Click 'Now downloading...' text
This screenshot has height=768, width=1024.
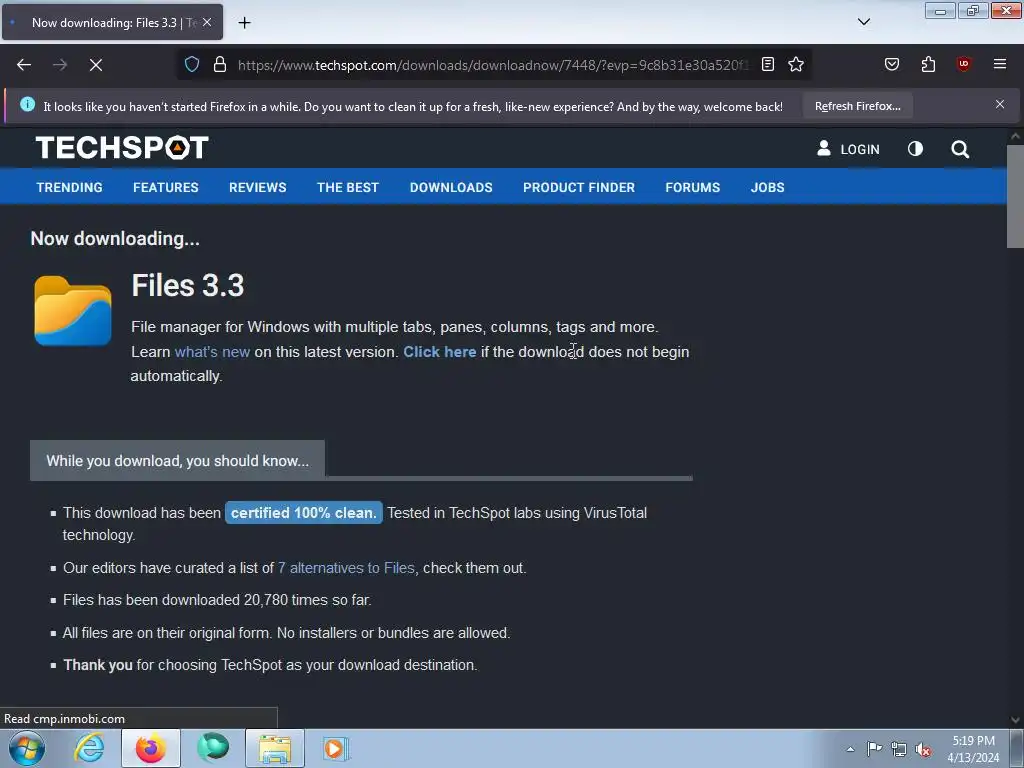click(115, 238)
